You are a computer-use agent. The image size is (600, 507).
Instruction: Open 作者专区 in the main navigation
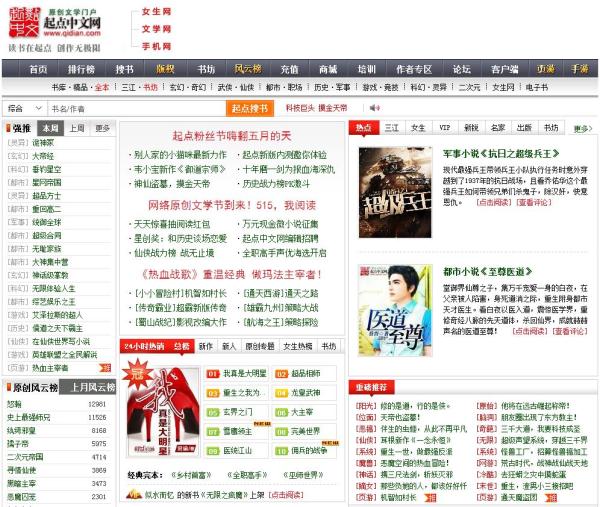tap(414, 69)
